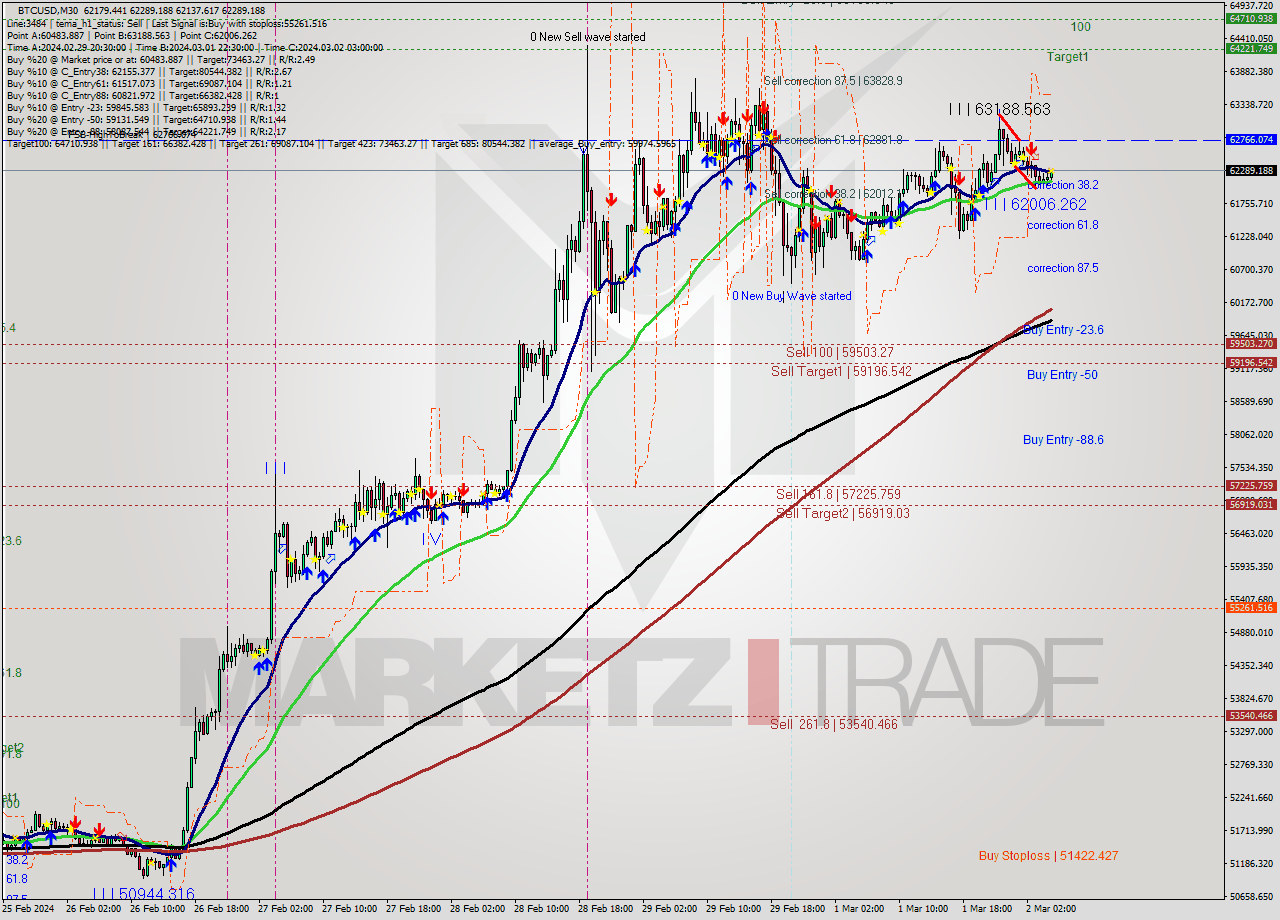Click 'Buy Stoploss | 51422.427' label
Screen dimensions: 1280x920
pos(1048,856)
